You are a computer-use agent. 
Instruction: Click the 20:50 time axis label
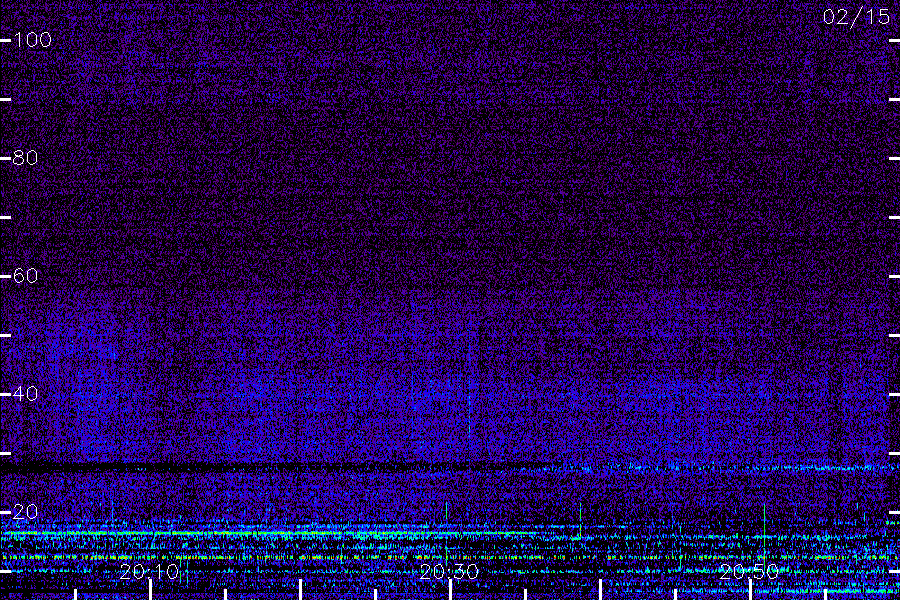pos(749,572)
